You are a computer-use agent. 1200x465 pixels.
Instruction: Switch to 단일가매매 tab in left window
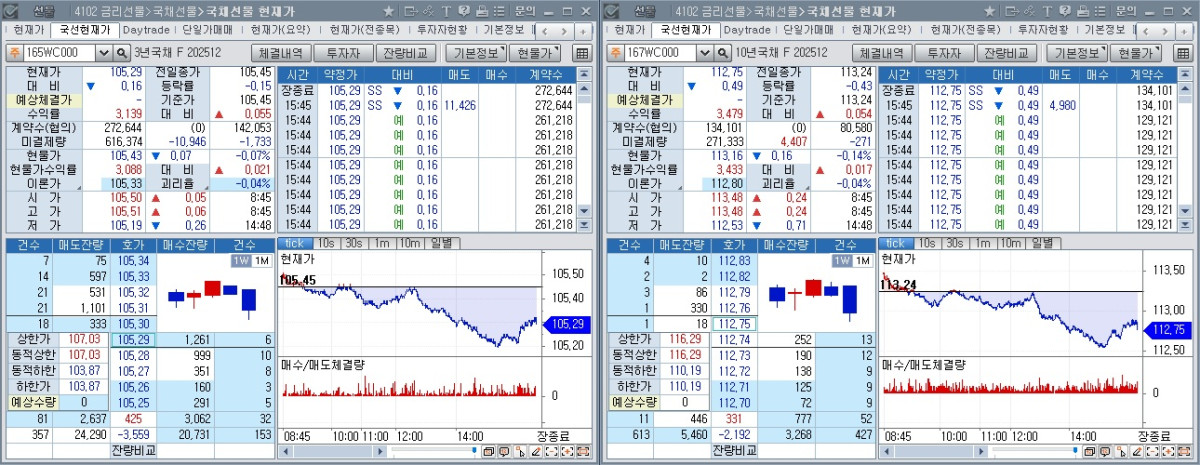pos(208,32)
